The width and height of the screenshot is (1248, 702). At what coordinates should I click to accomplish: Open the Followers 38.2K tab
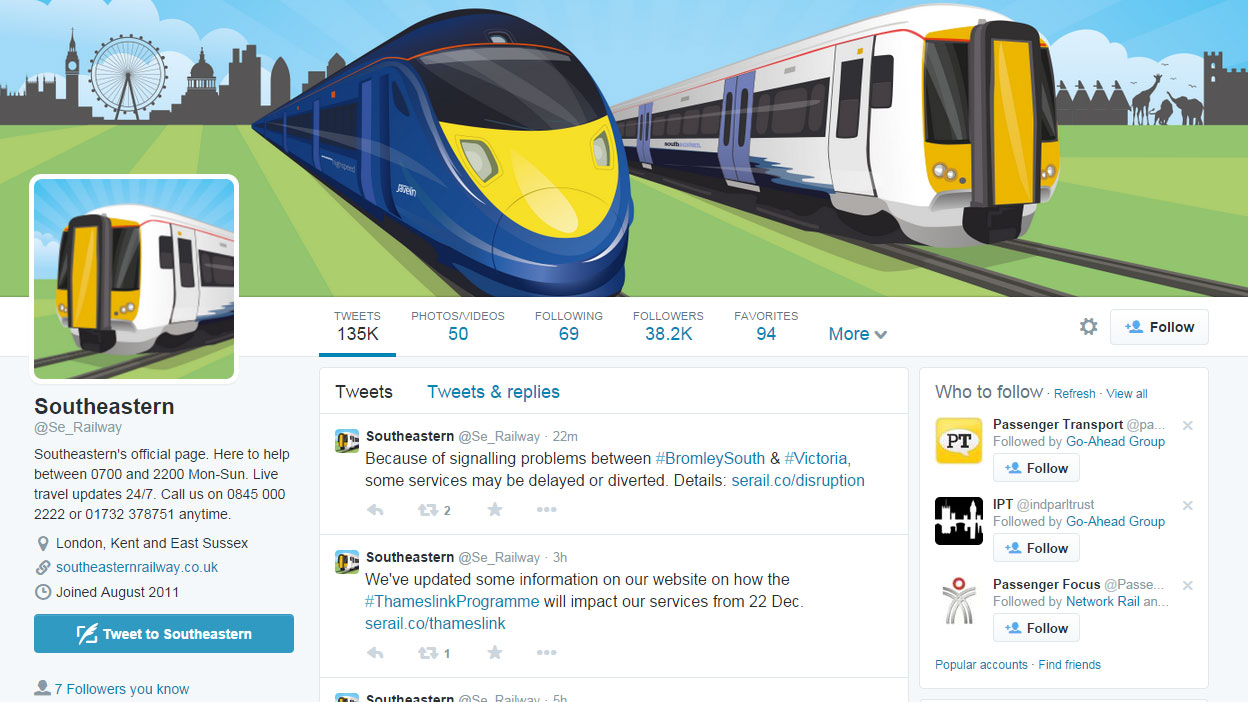click(668, 326)
